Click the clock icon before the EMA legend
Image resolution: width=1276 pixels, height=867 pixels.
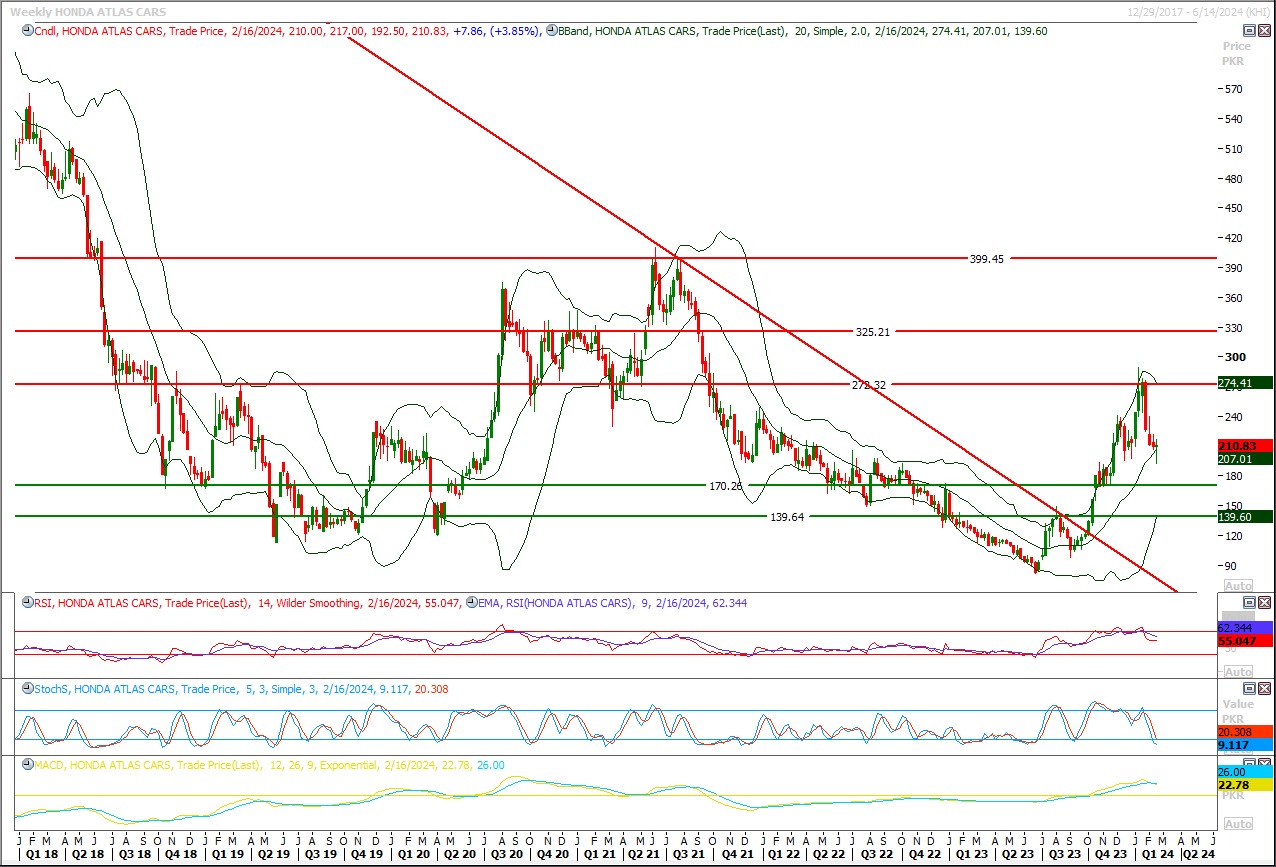pos(470,603)
